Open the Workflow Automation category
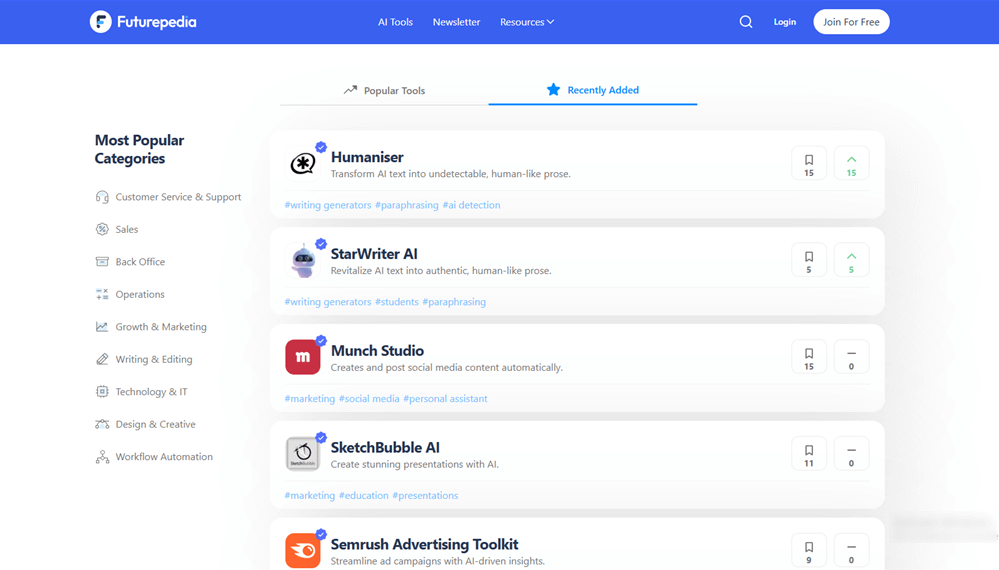 pyautogui.click(x=164, y=457)
